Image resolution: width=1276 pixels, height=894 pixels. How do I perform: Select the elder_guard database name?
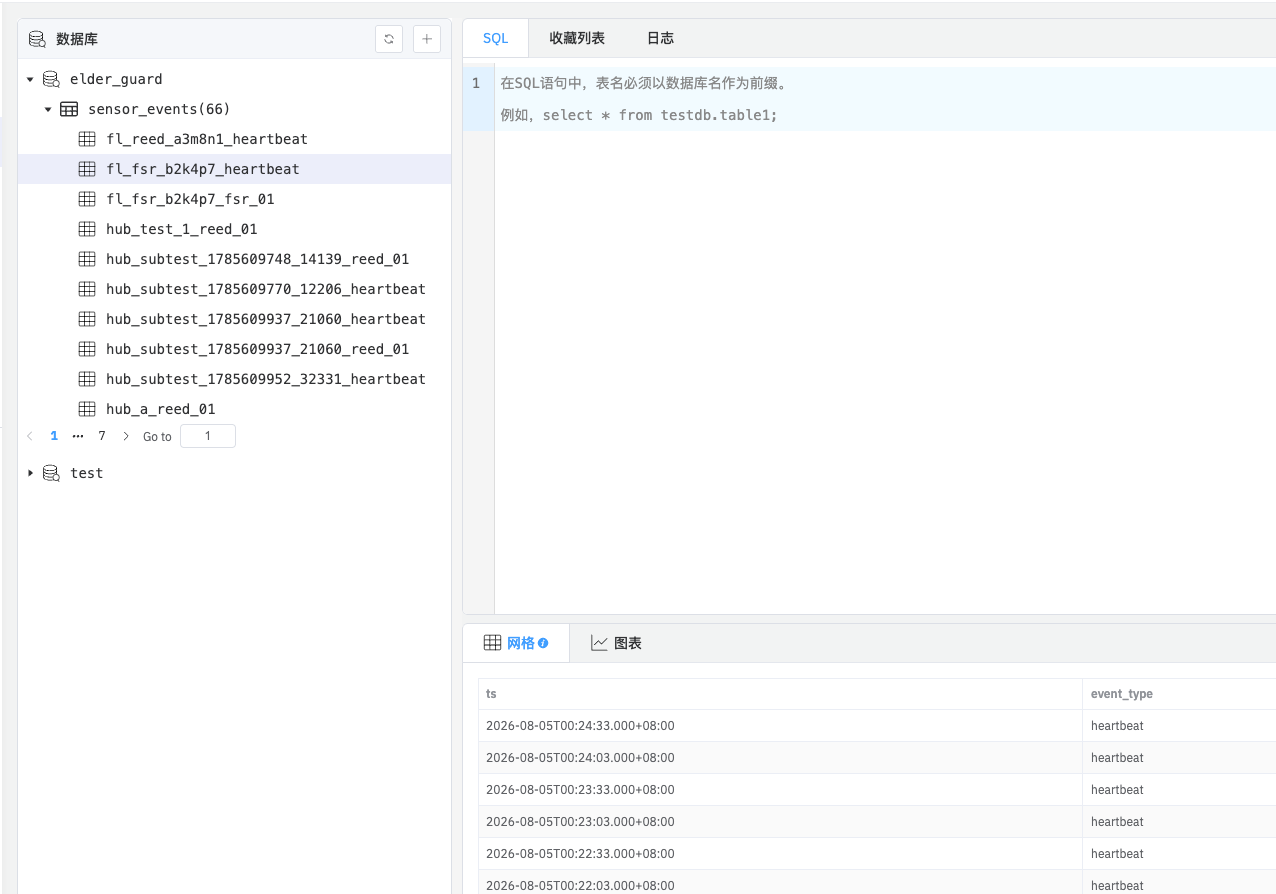coord(116,79)
